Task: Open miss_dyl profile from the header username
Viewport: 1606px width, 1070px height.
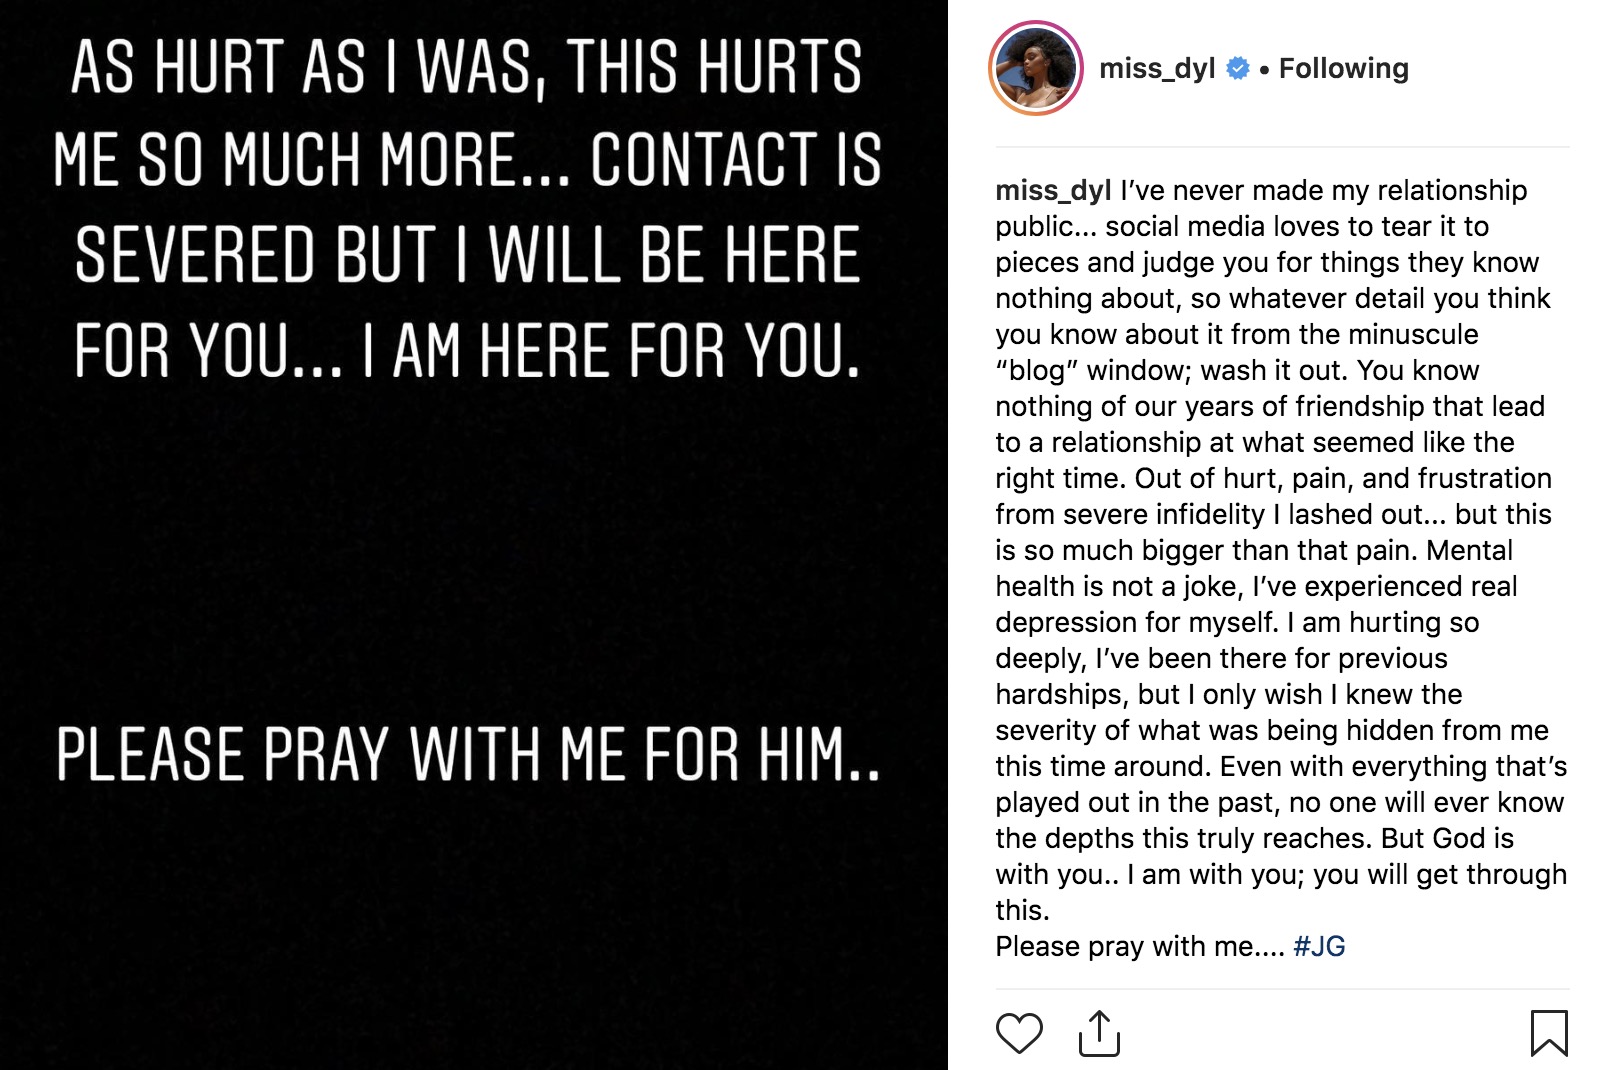Action: point(1156,68)
